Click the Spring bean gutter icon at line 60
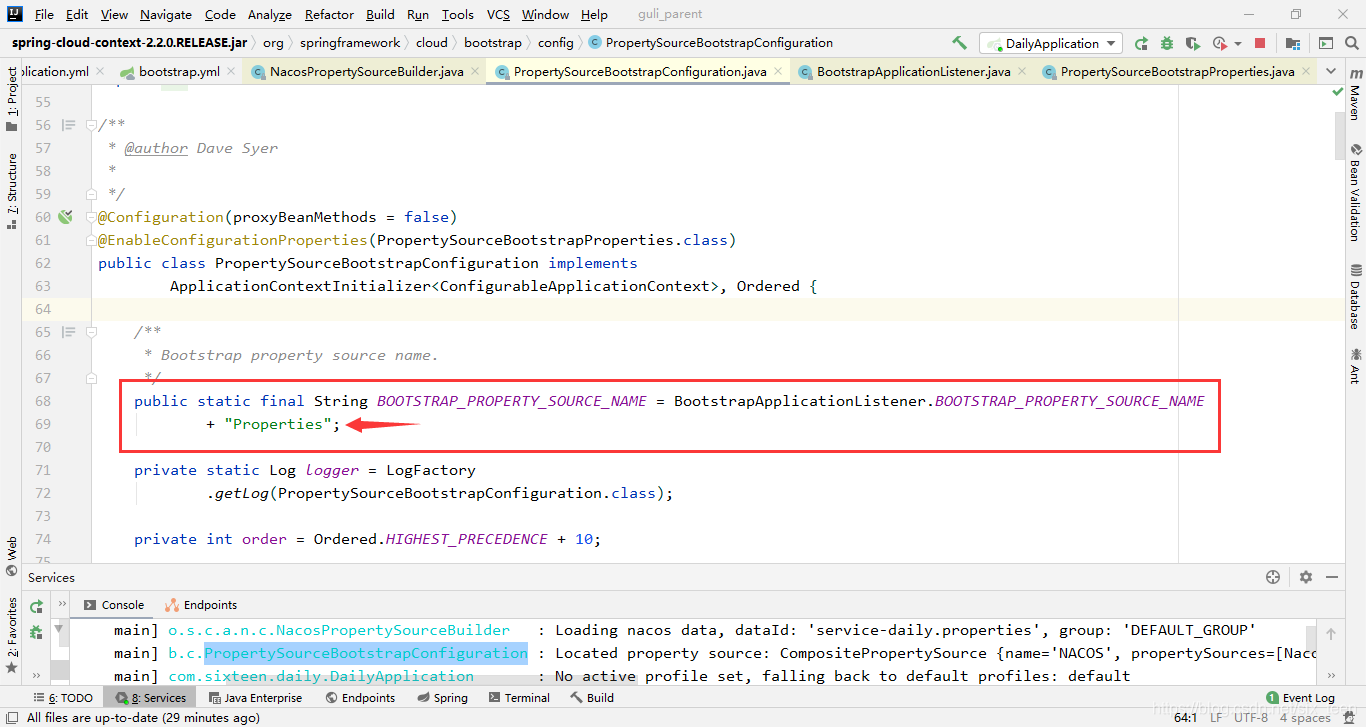 click(x=66, y=217)
